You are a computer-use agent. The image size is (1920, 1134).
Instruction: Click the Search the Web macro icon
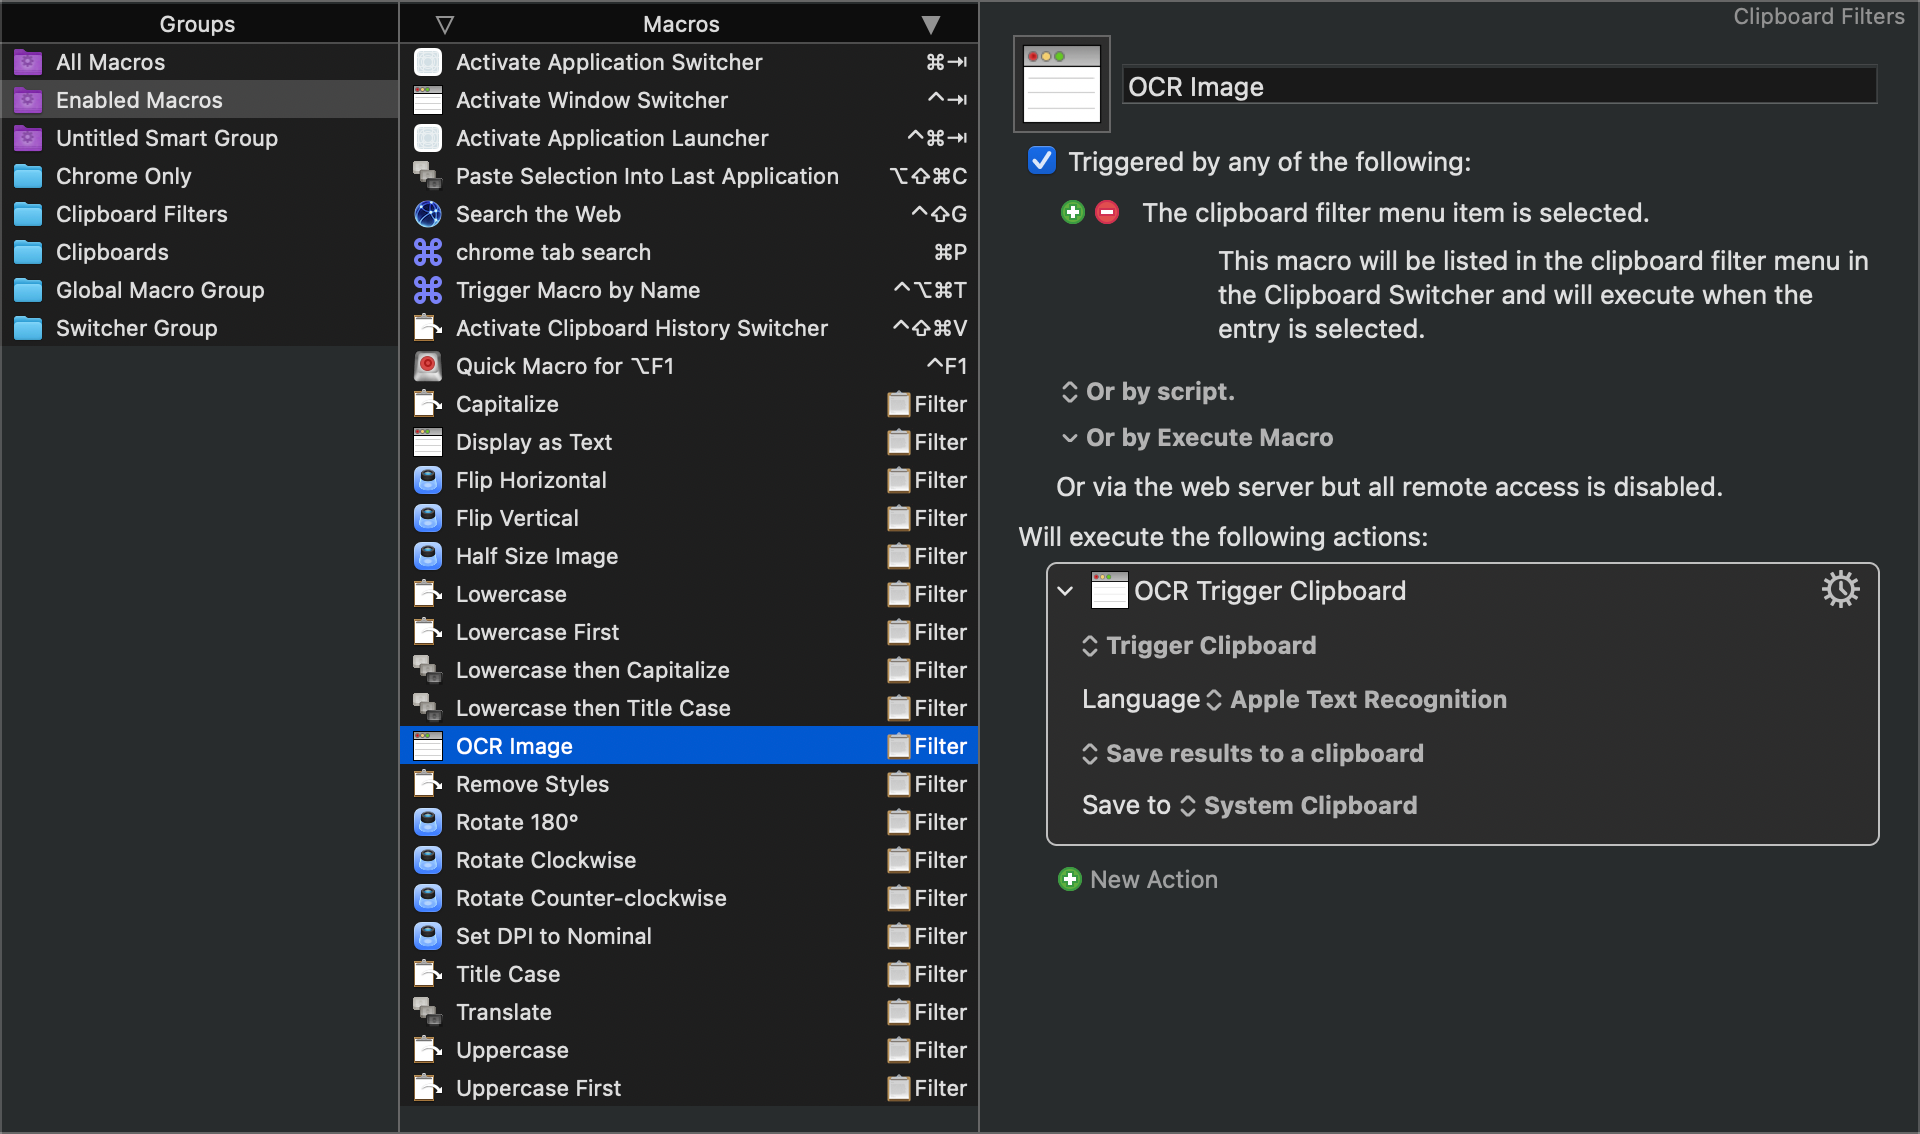click(428, 214)
